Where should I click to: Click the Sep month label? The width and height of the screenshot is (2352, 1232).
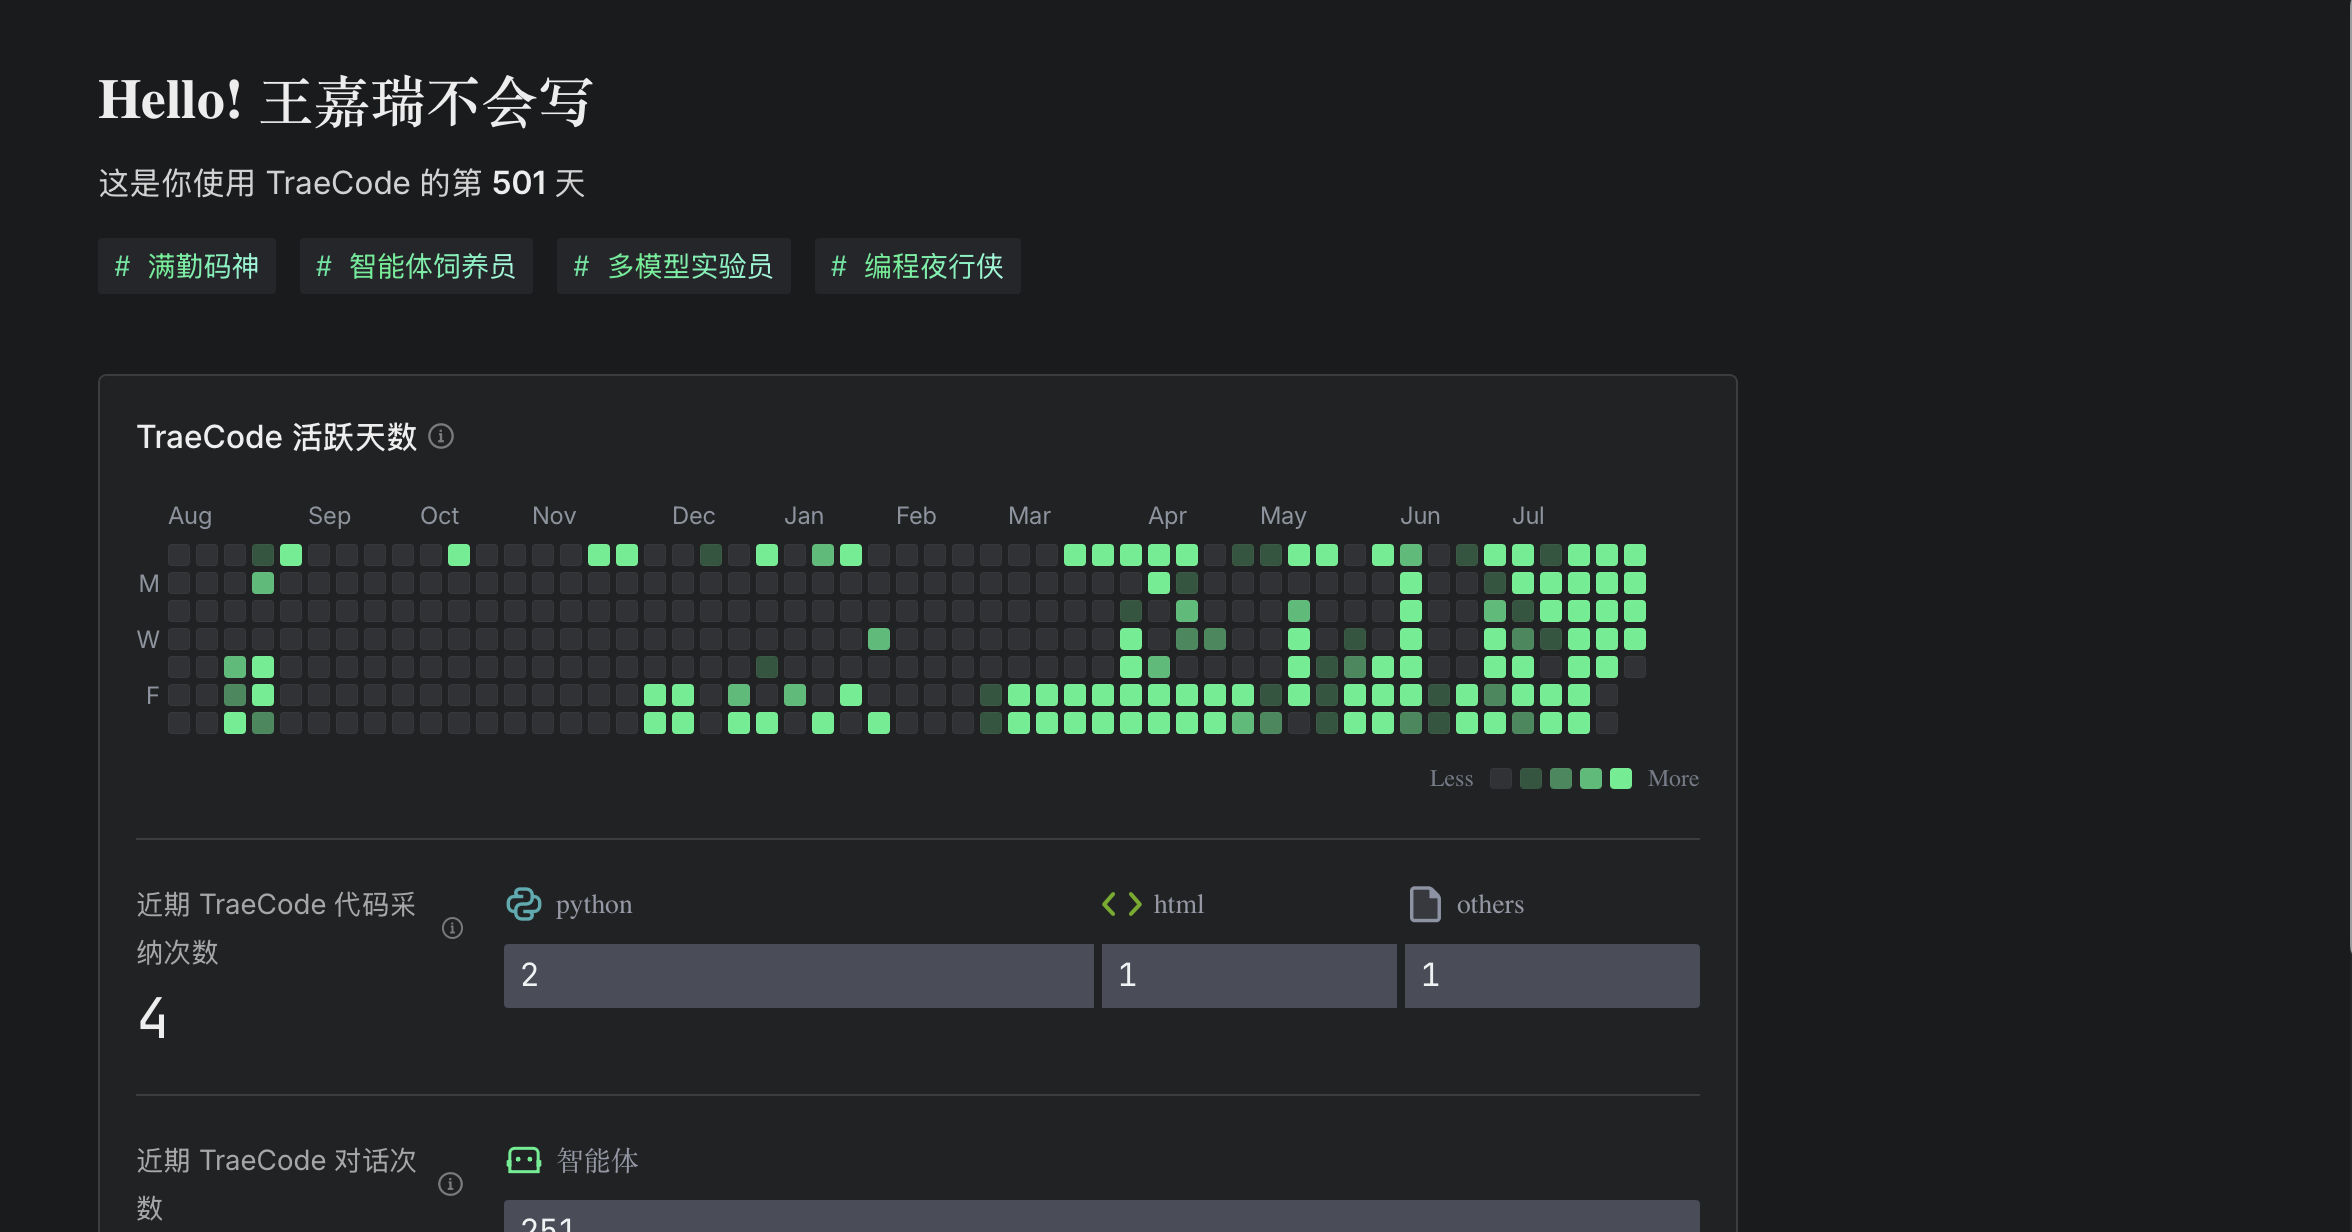[329, 516]
